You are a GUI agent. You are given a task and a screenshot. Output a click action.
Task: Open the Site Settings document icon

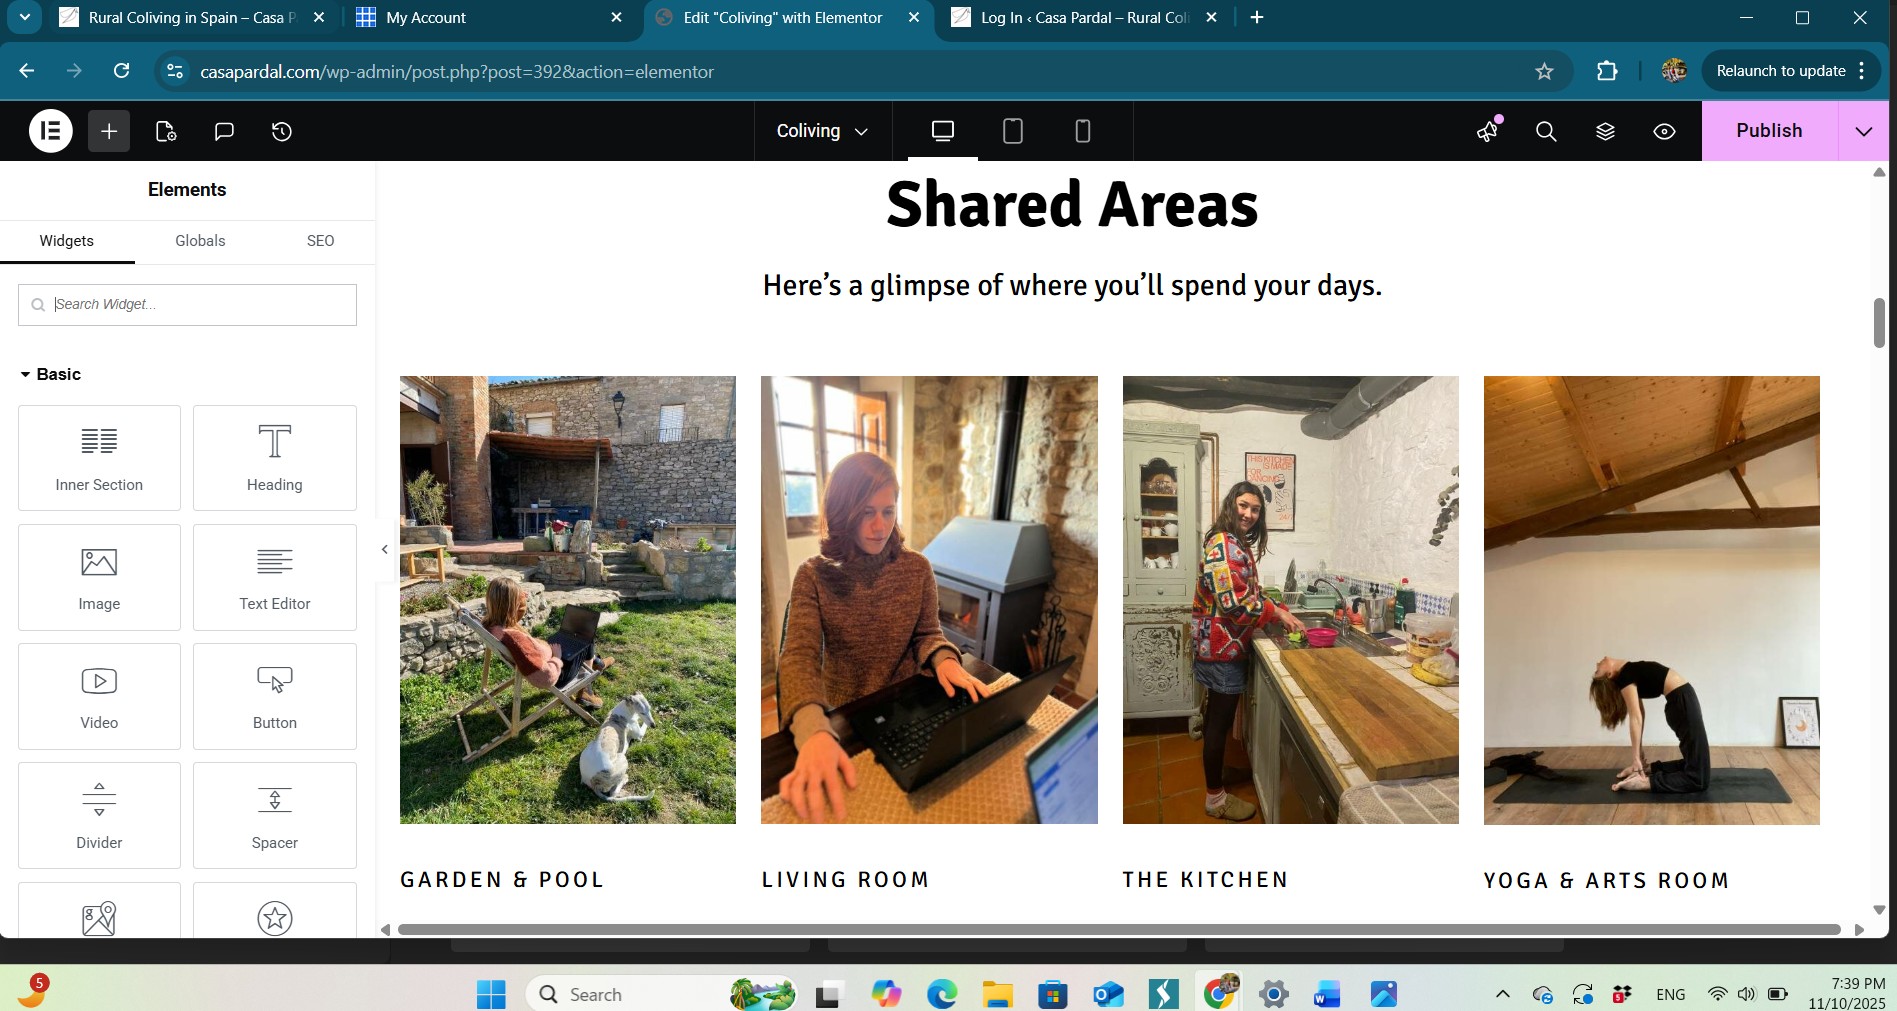(x=166, y=131)
